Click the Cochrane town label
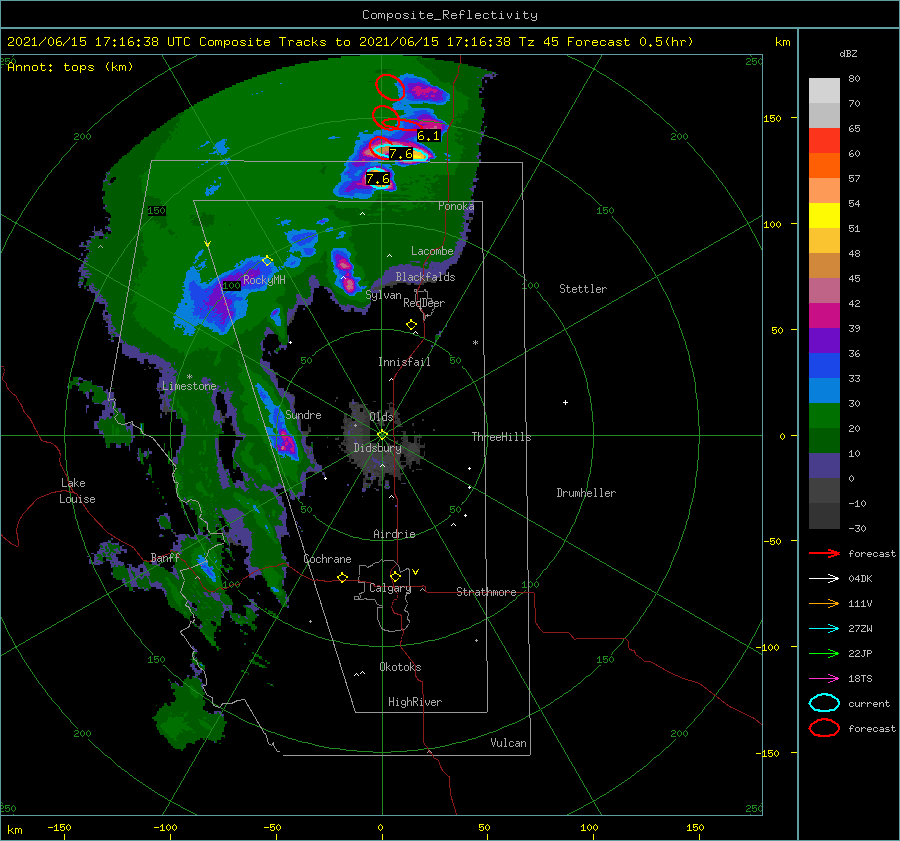900x841 pixels. (x=327, y=559)
